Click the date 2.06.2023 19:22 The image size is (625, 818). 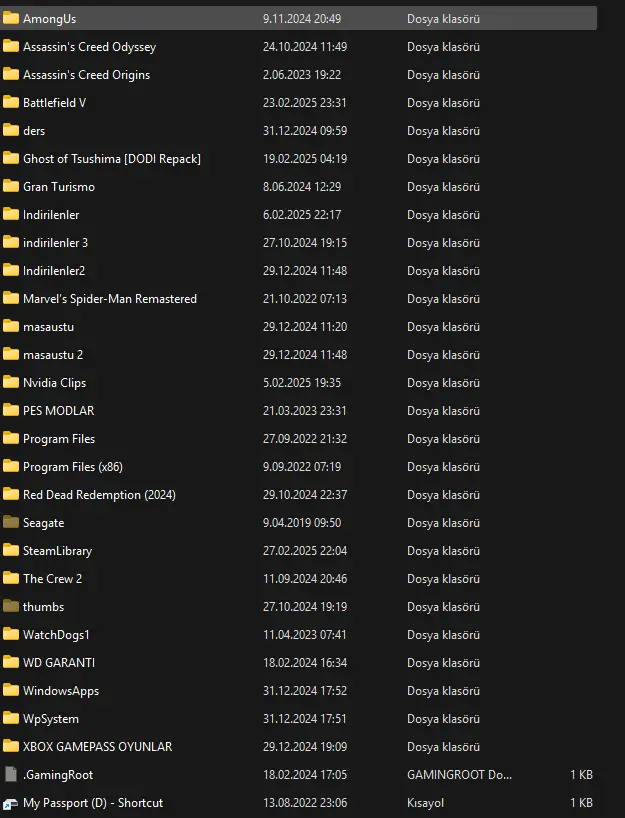point(302,75)
